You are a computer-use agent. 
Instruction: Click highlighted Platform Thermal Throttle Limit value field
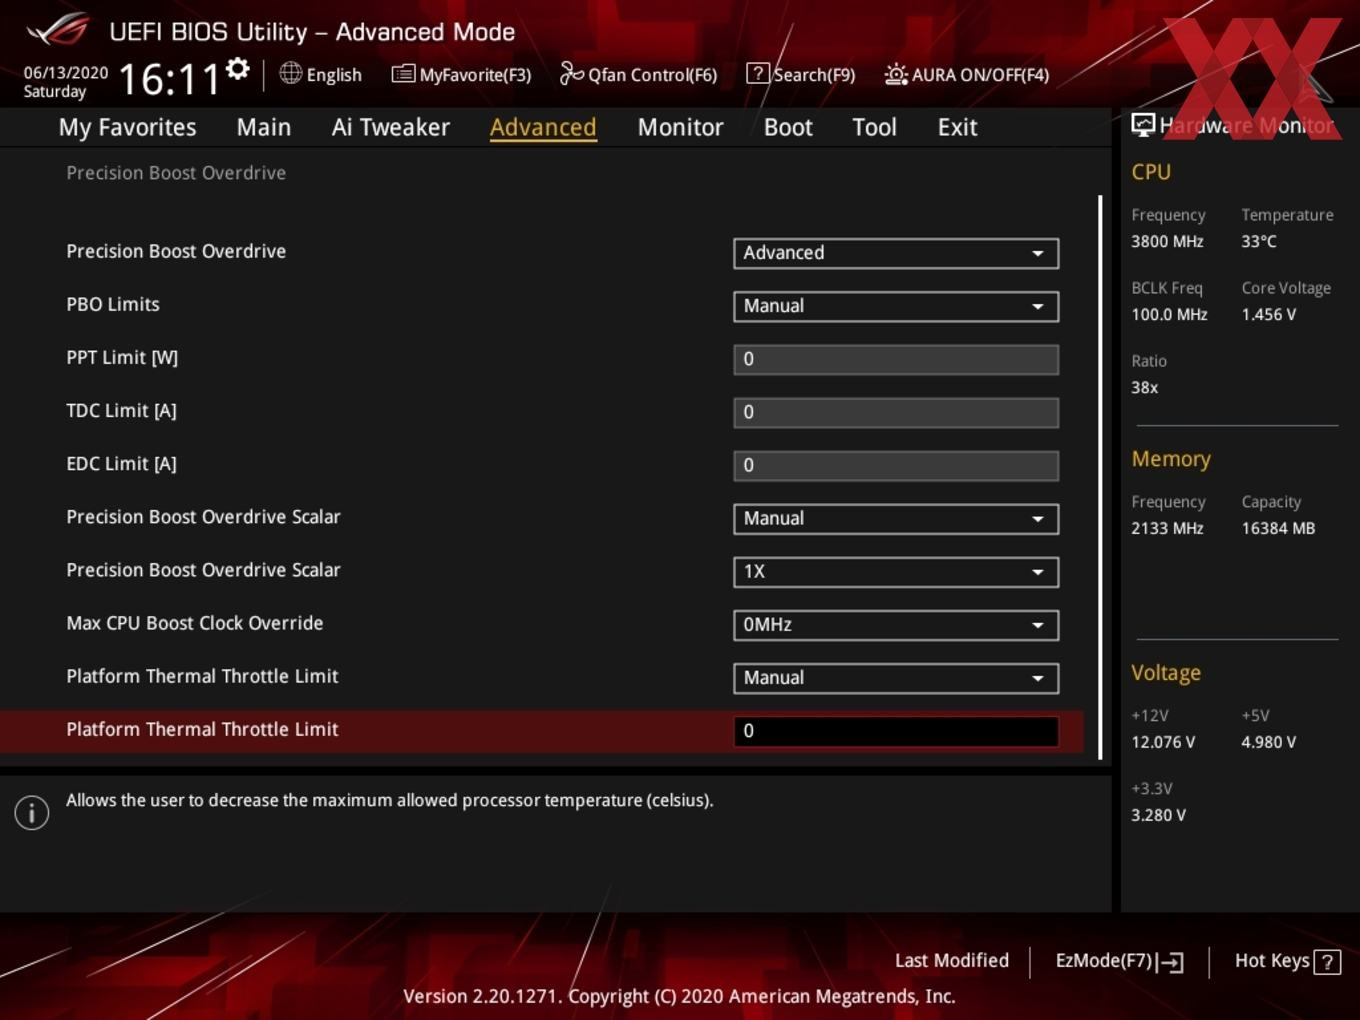pyautogui.click(x=896, y=731)
